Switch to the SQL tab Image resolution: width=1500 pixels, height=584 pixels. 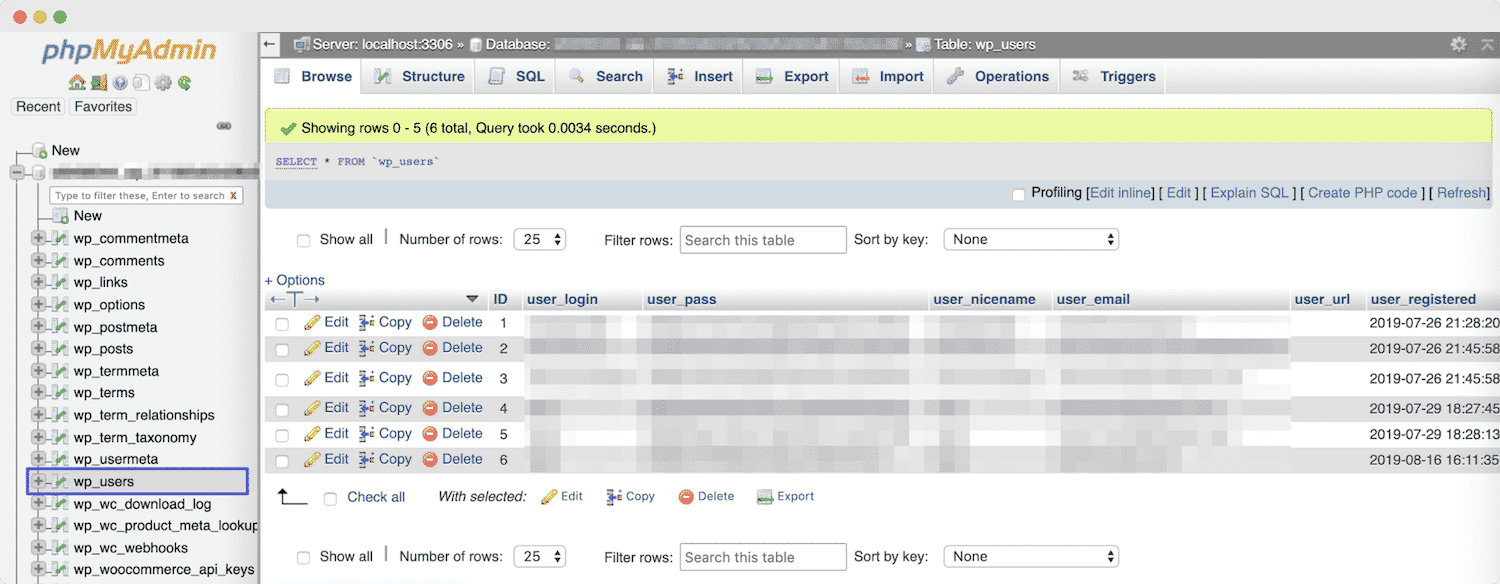point(517,77)
